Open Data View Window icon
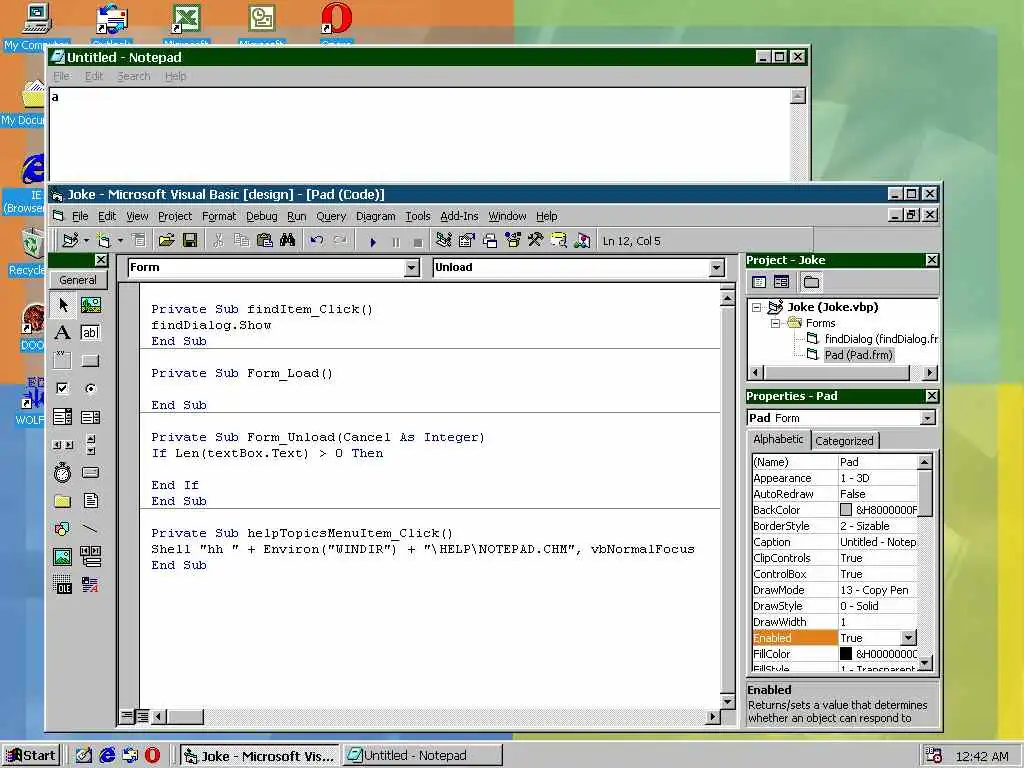 559,241
